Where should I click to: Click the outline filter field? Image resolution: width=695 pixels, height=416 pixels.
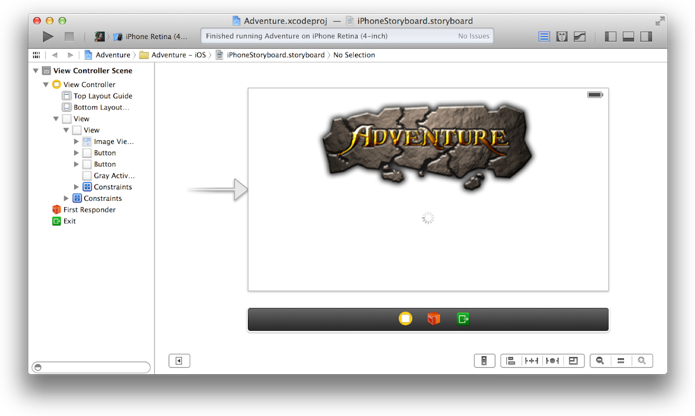pyautogui.click(x=91, y=367)
